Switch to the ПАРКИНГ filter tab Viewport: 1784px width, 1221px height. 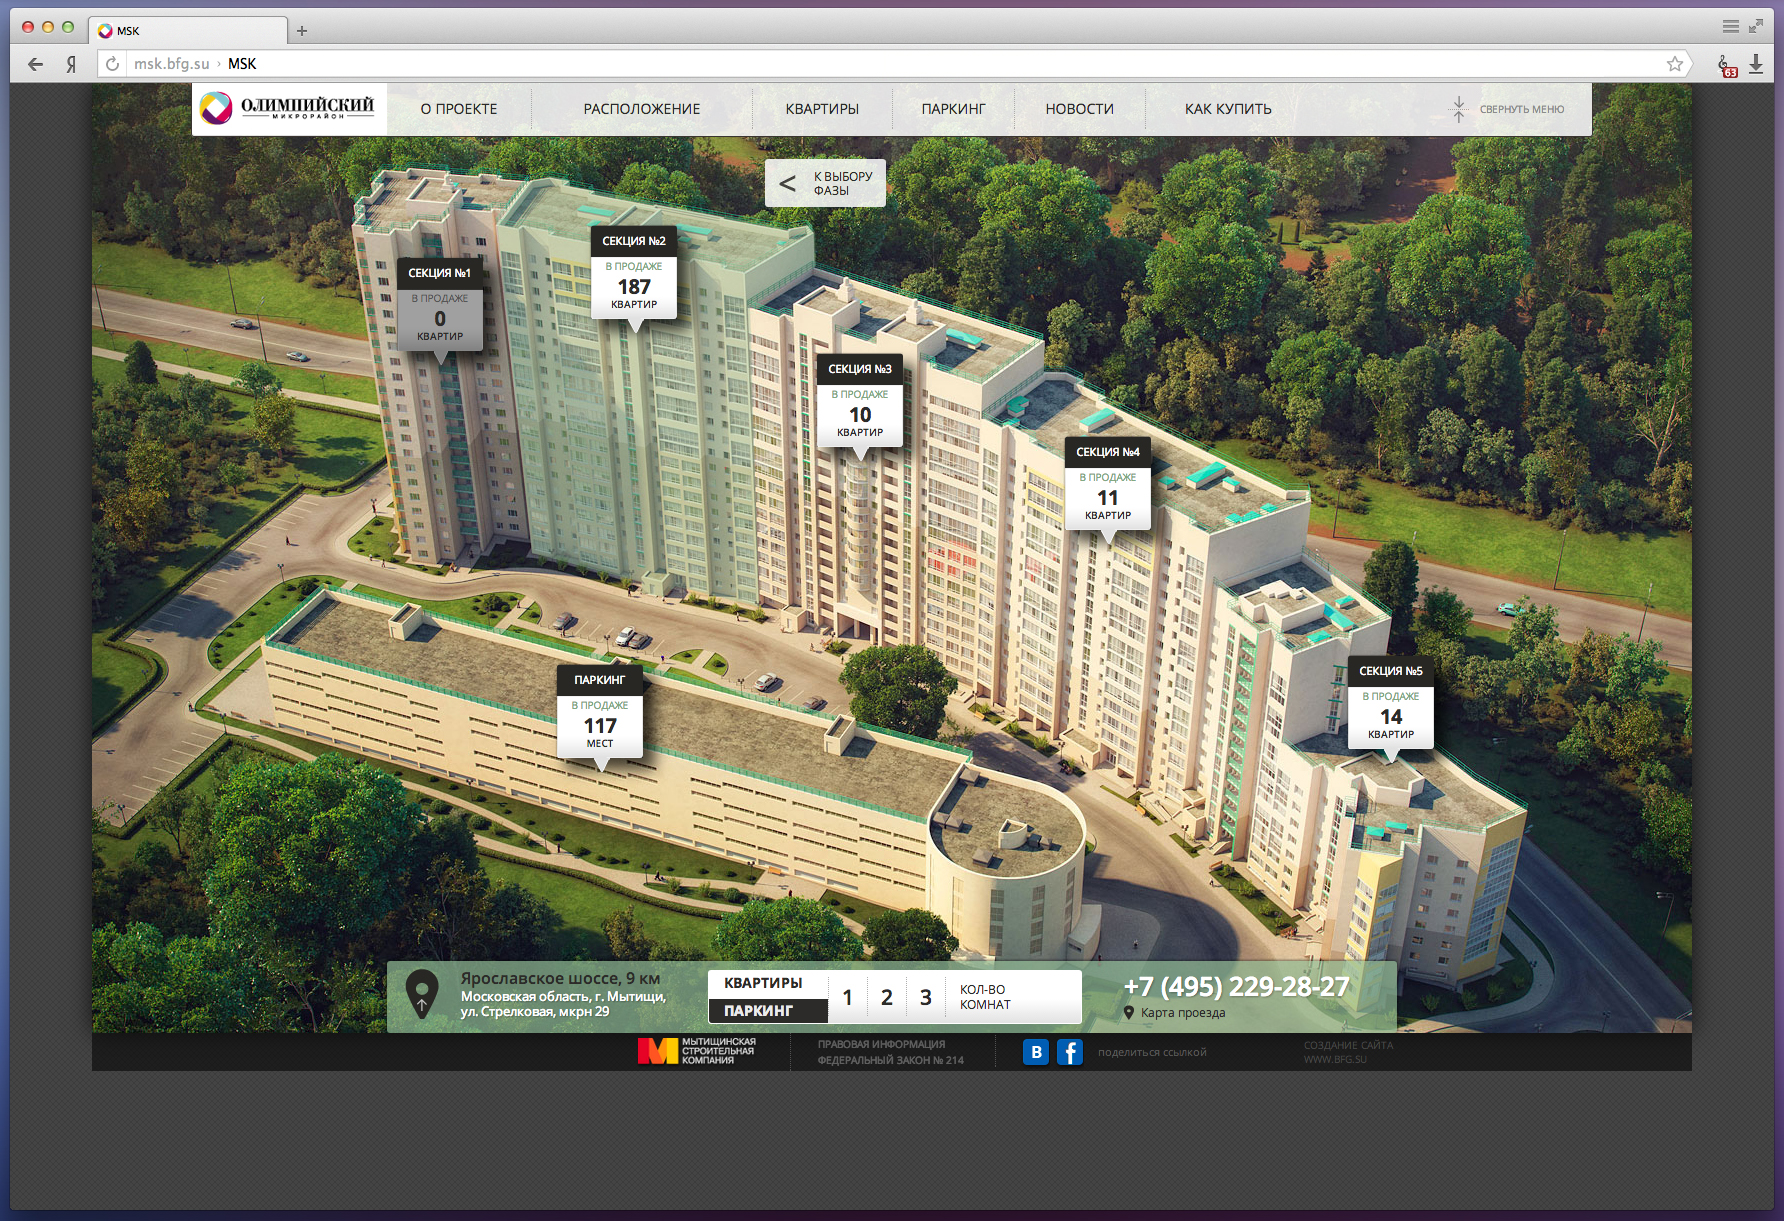(x=768, y=1011)
